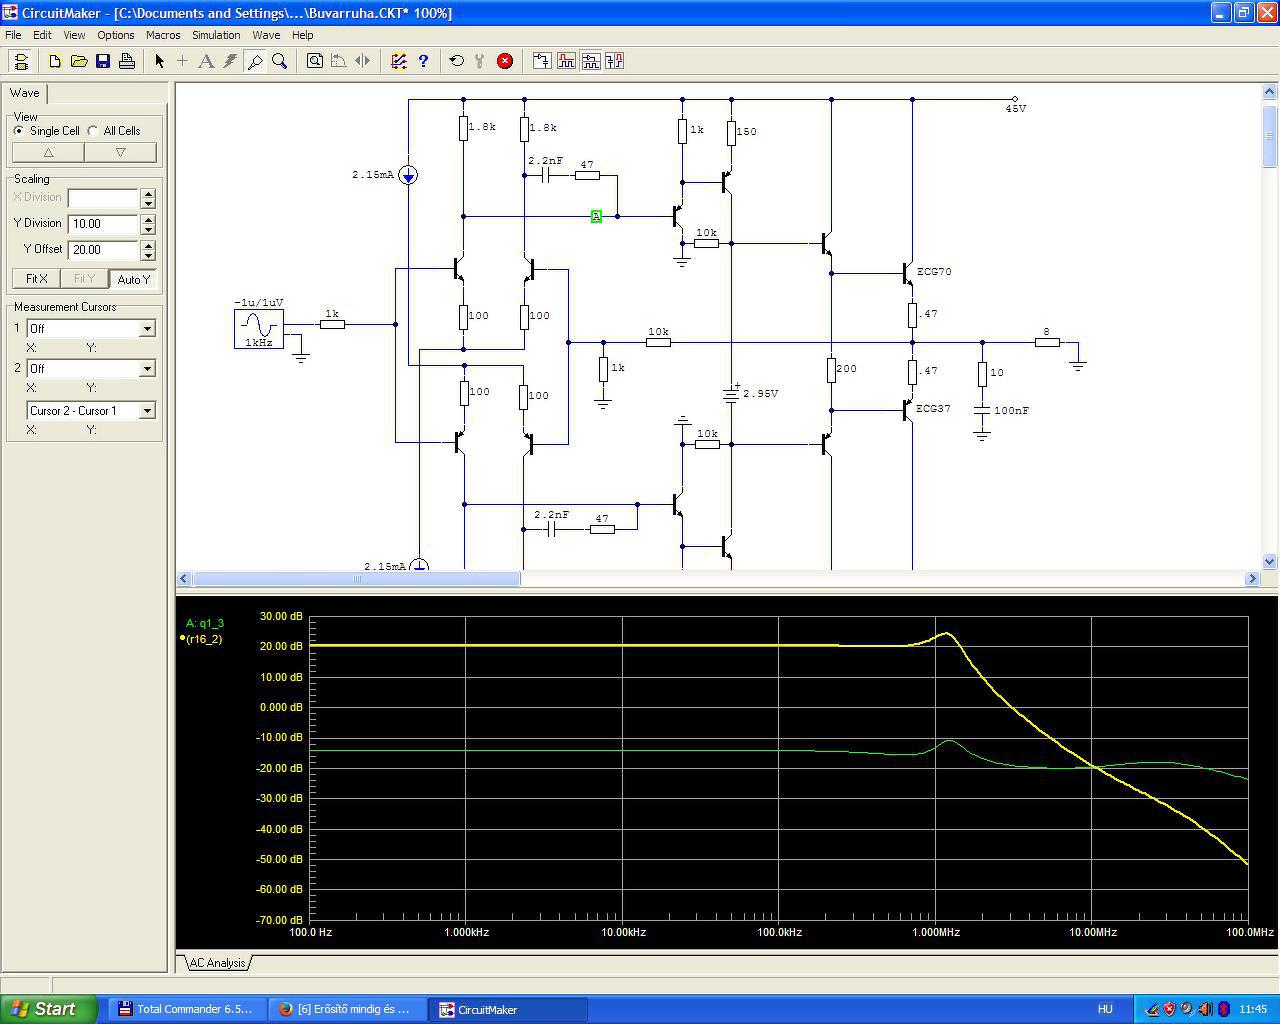
Task: Click the schematic horizontal scrollbar thumb
Action: click(356, 579)
